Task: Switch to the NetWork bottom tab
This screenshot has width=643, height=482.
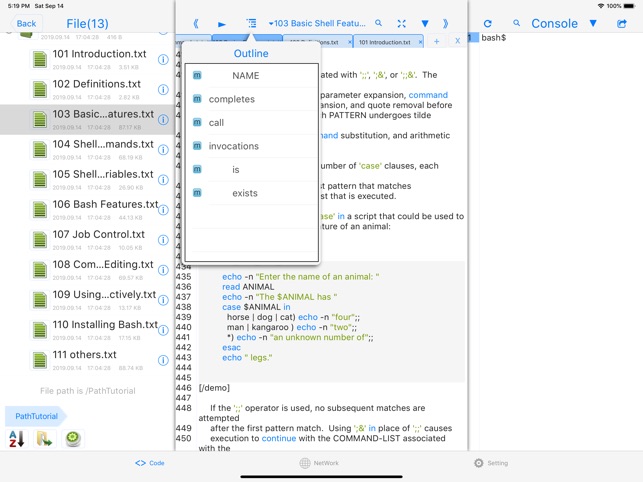Action: [x=319, y=463]
